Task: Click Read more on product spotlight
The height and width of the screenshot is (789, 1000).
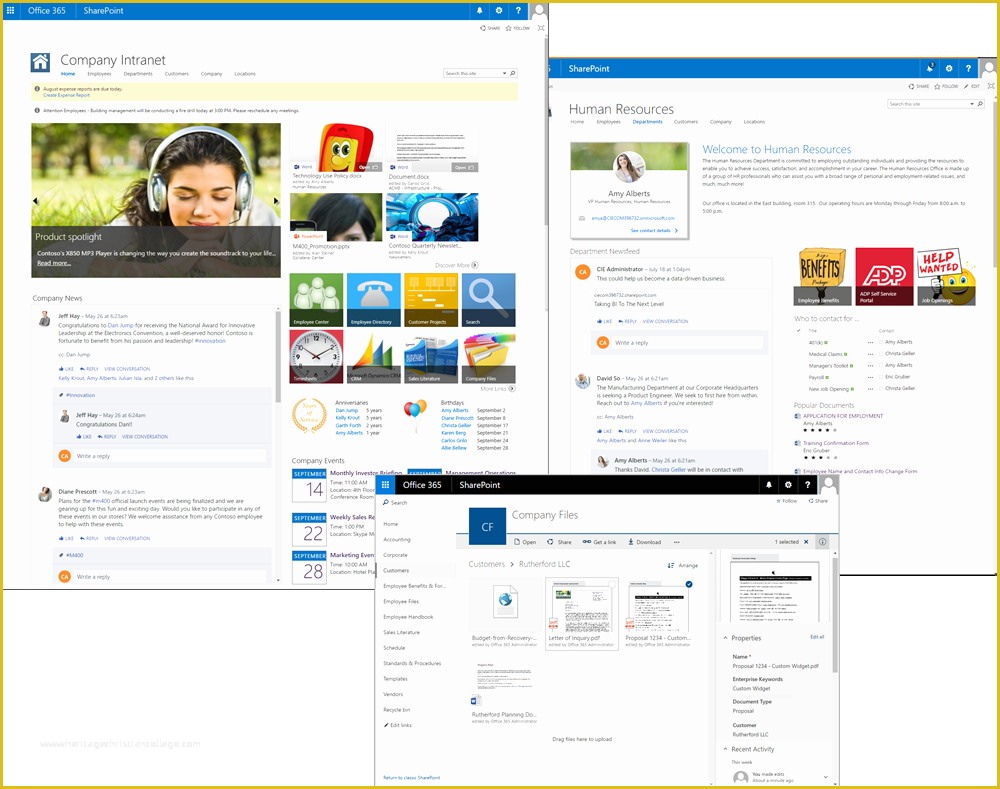Action: [54, 263]
